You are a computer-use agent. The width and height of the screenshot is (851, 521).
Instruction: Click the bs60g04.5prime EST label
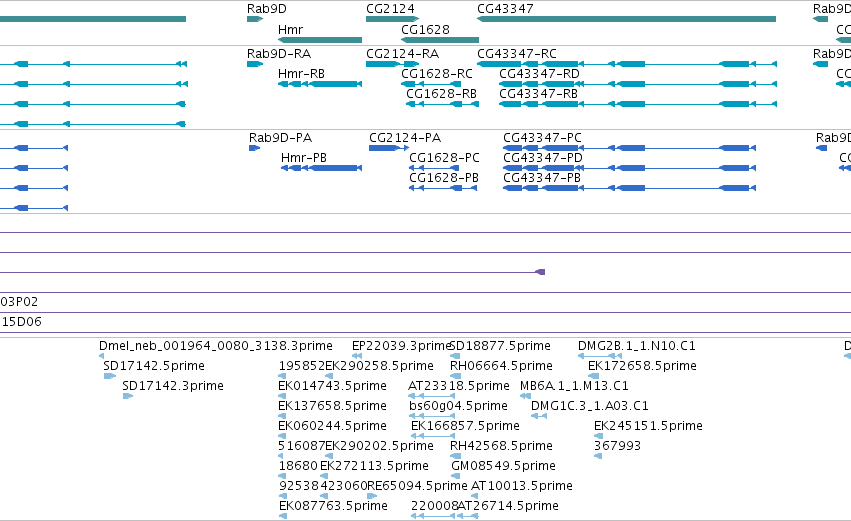pyautogui.click(x=458, y=406)
